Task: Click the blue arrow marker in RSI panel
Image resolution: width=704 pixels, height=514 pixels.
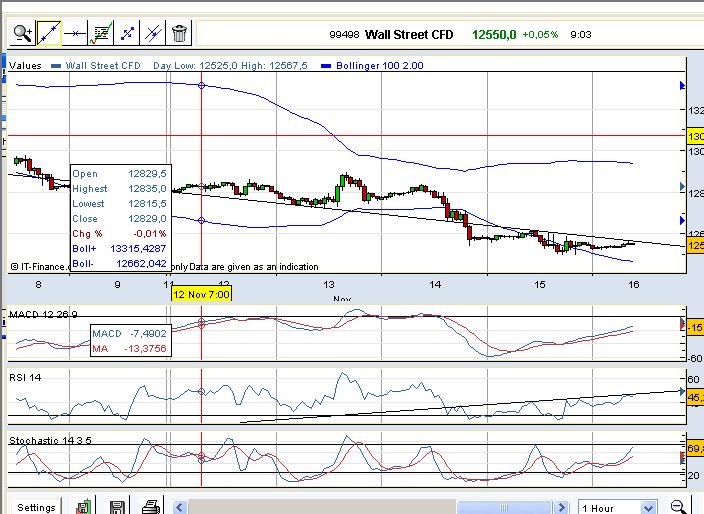Action: coord(682,391)
